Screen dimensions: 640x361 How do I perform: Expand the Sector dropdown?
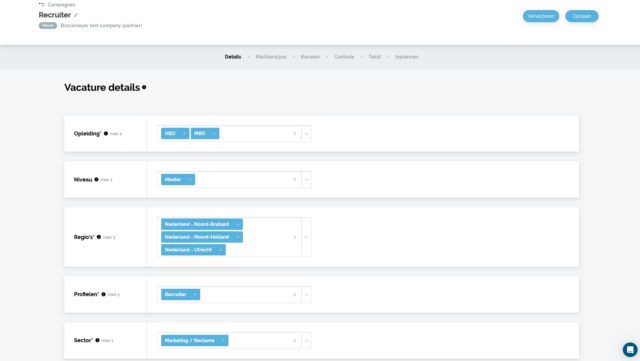tap(307, 341)
